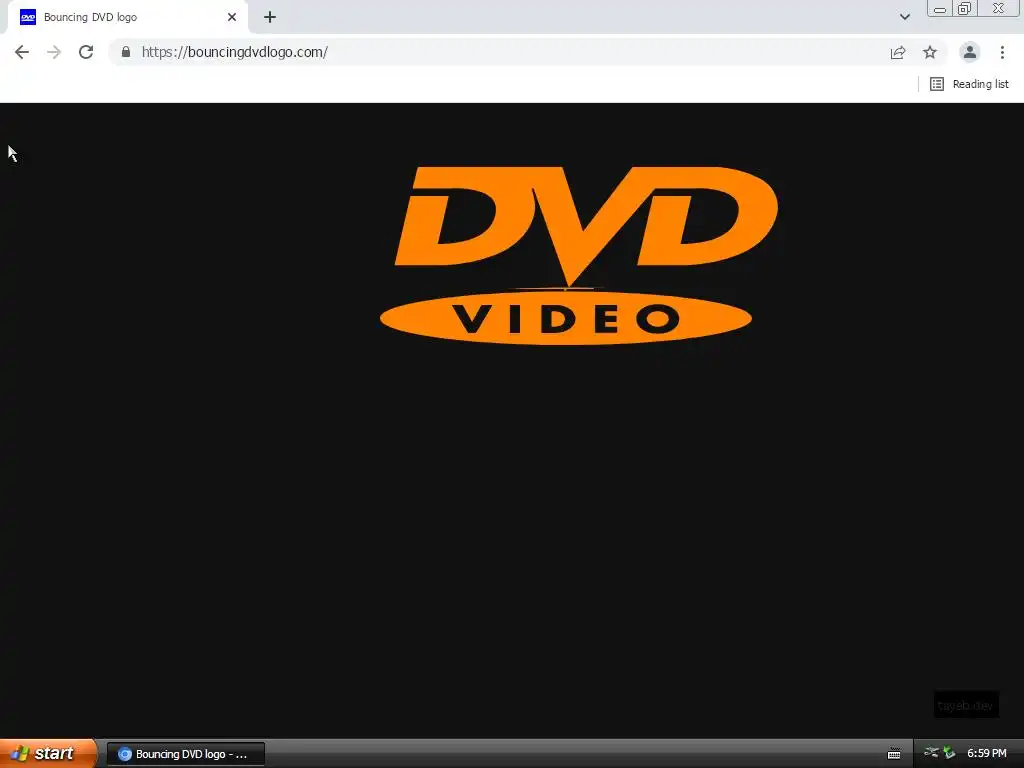Viewport: 1024px width, 768px height.
Task: View site security lock info
Action: pos(126,52)
